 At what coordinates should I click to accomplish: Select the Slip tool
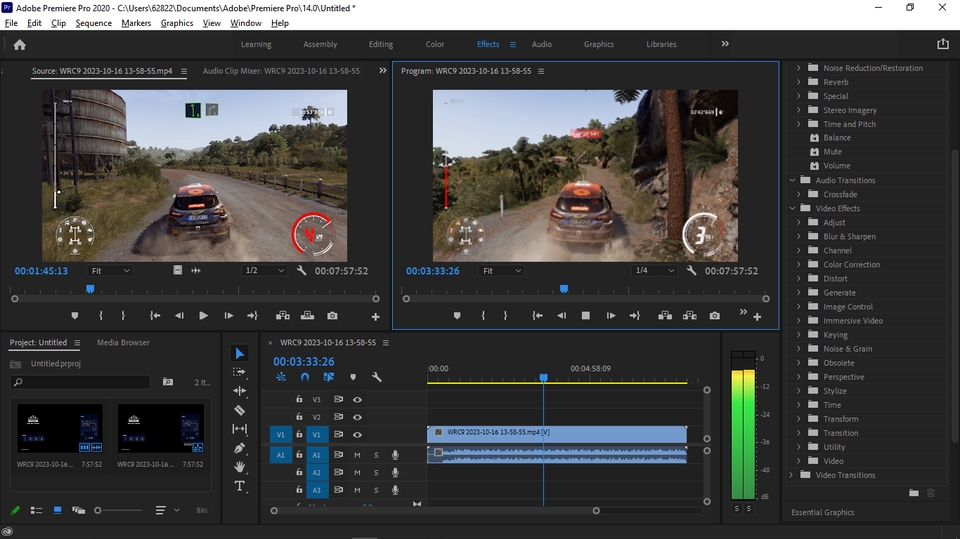(239, 429)
